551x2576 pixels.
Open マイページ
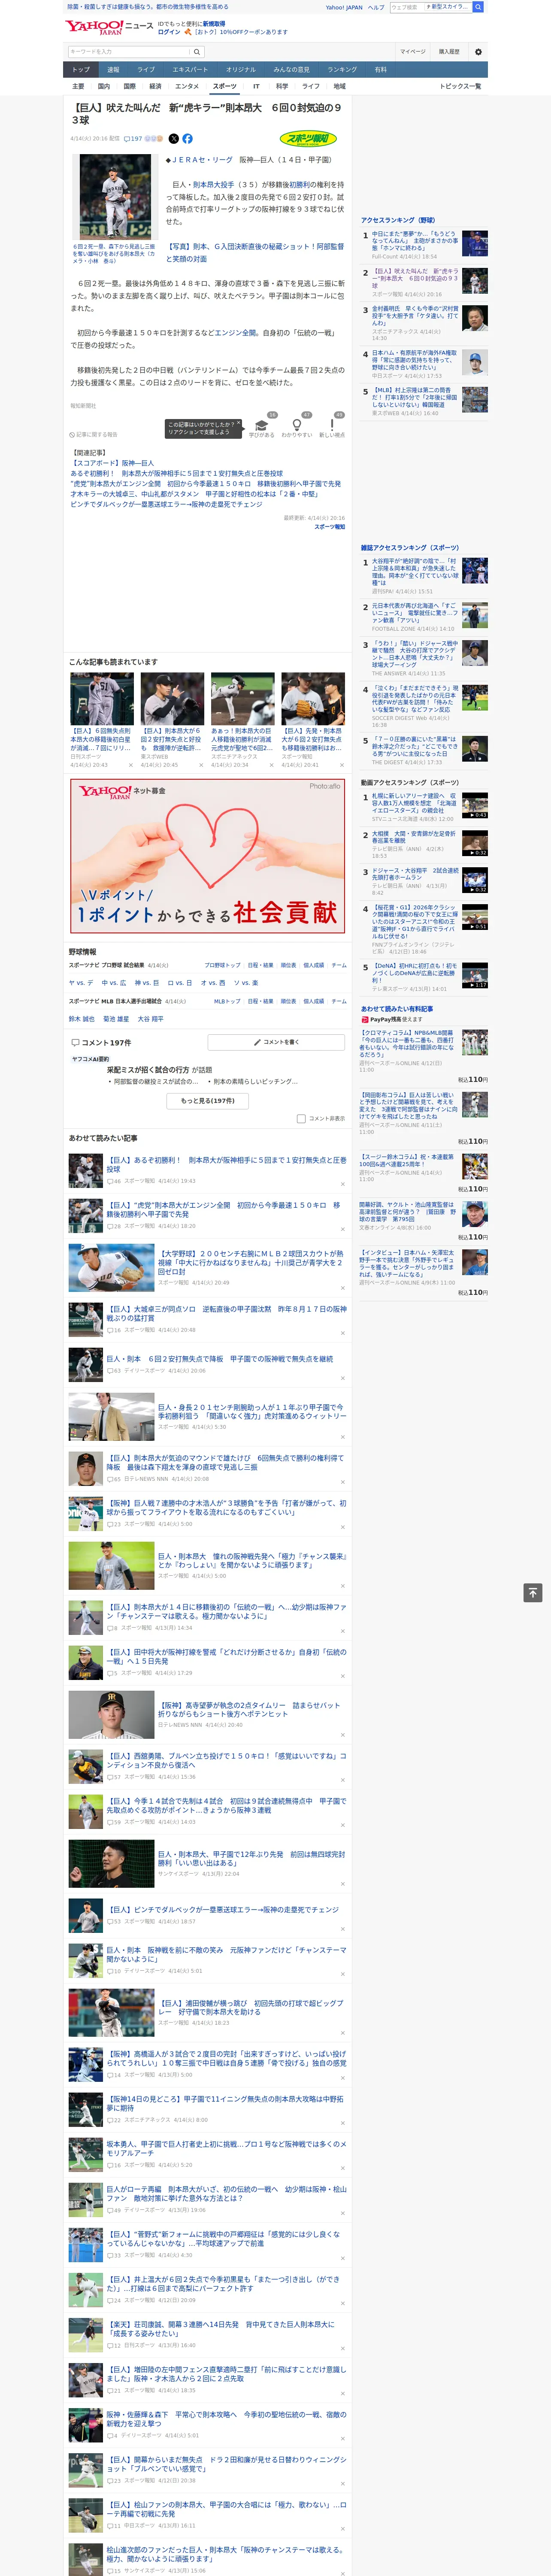[413, 52]
